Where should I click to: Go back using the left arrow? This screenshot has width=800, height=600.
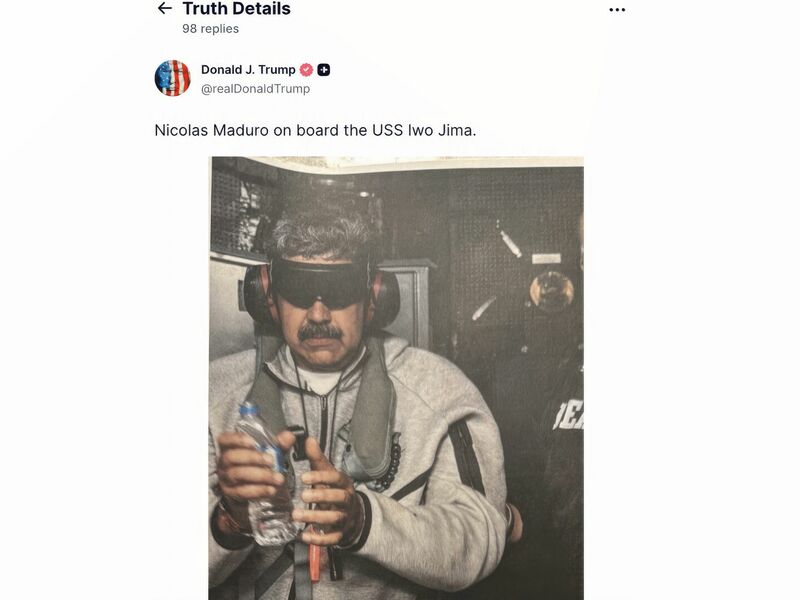coord(165,9)
